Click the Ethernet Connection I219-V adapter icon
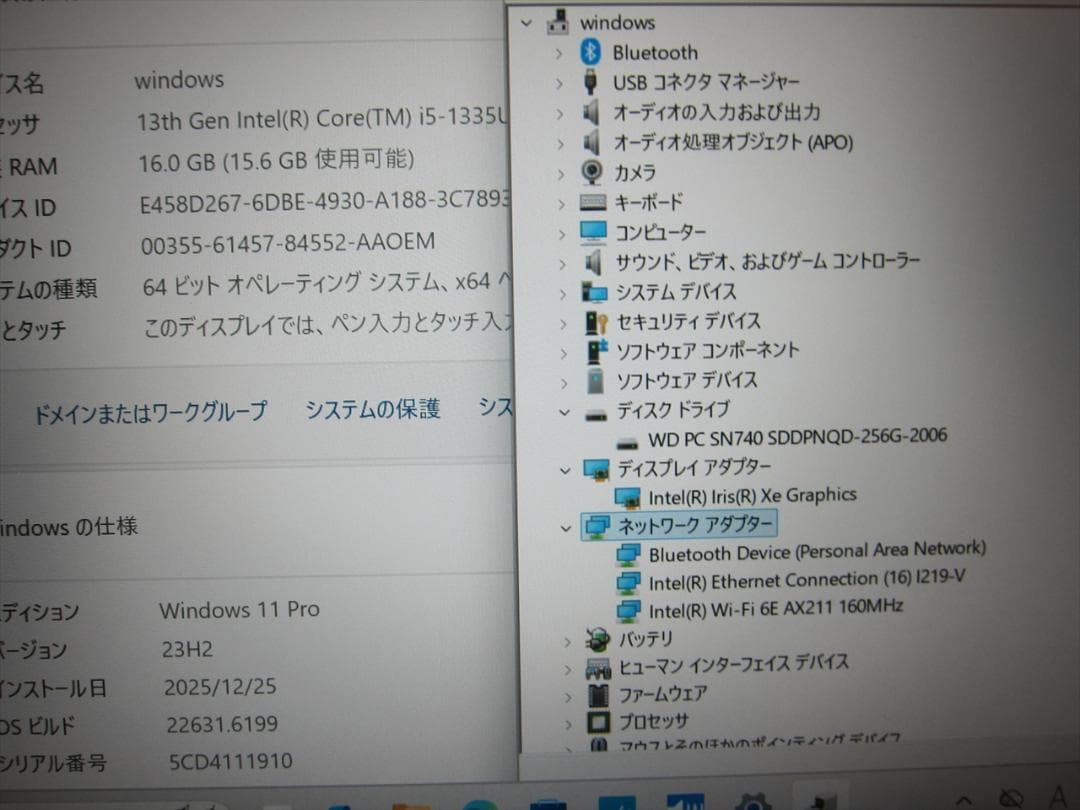The width and height of the screenshot is (1080, 810). tap(628, 583)
